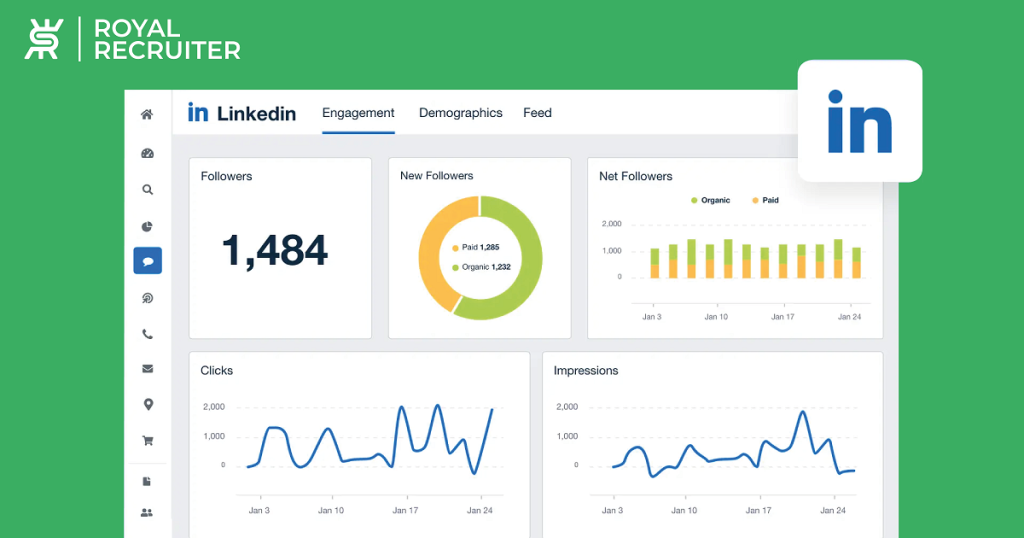Screen dimensions: 1024x538
Task: Select the document file sidebar icon
Action: click(x=147, y=482)
